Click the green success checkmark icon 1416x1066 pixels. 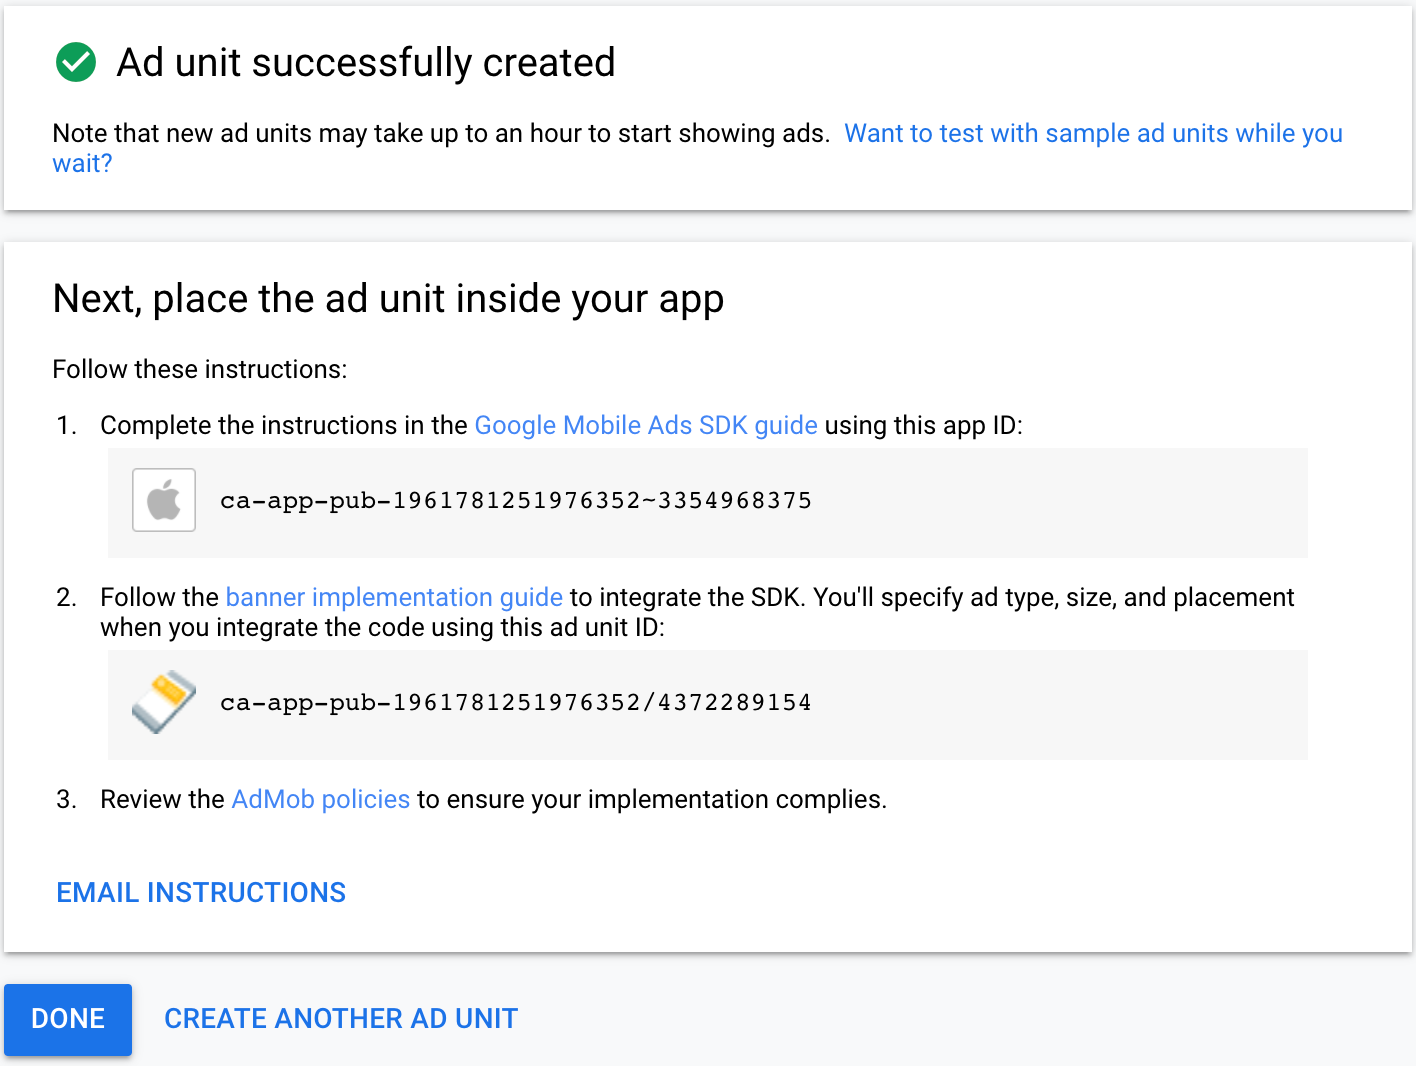(x=76, y=62)
